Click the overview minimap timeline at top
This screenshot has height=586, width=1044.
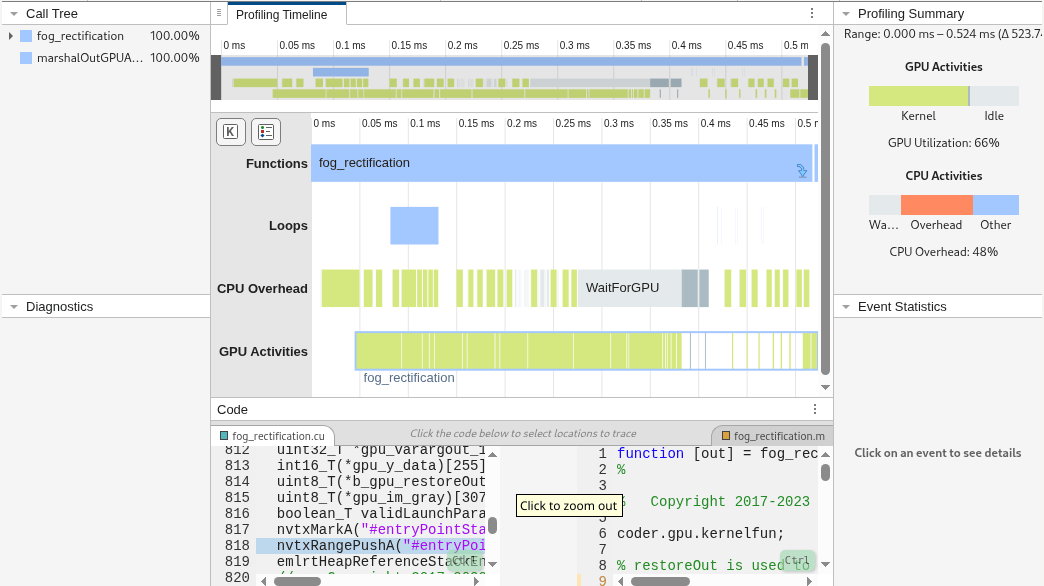tap(514, 77)
